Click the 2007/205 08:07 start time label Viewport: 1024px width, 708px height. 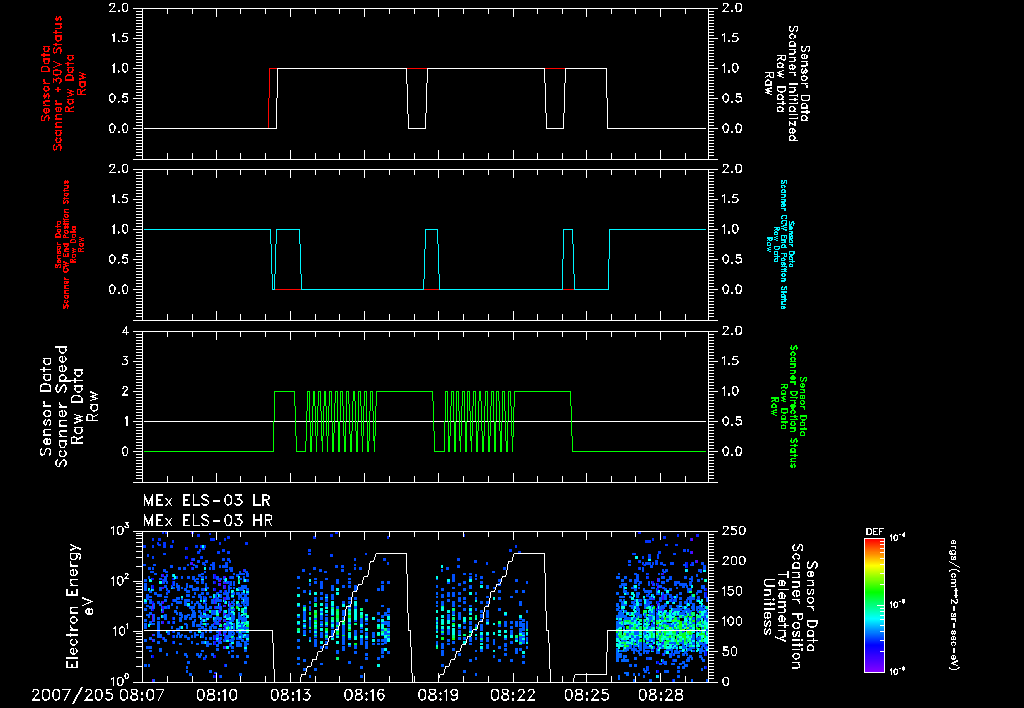tap(98, 695)
